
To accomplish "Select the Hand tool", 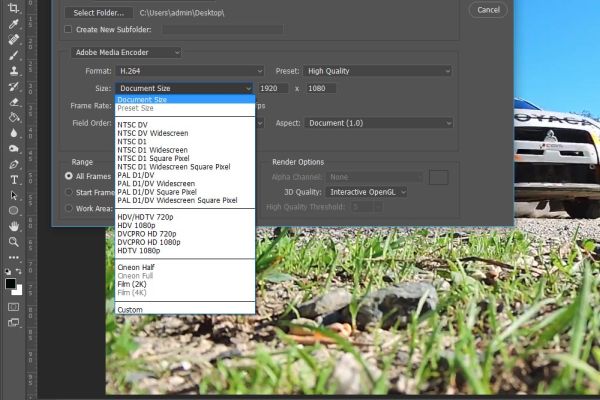I will pos(13,226).
